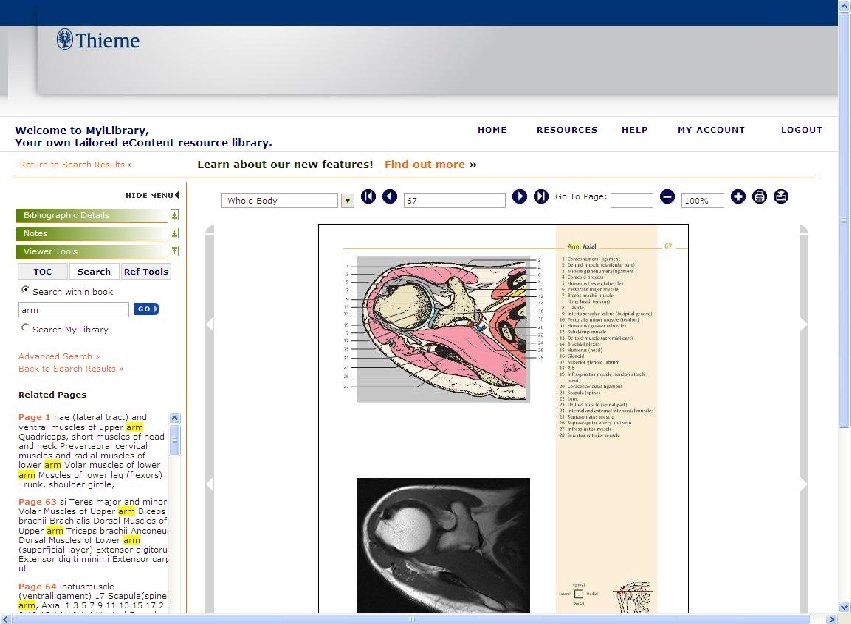Click the Go To Page field
Viewport: 851px width, 624px height.
(x=631, y=199)
